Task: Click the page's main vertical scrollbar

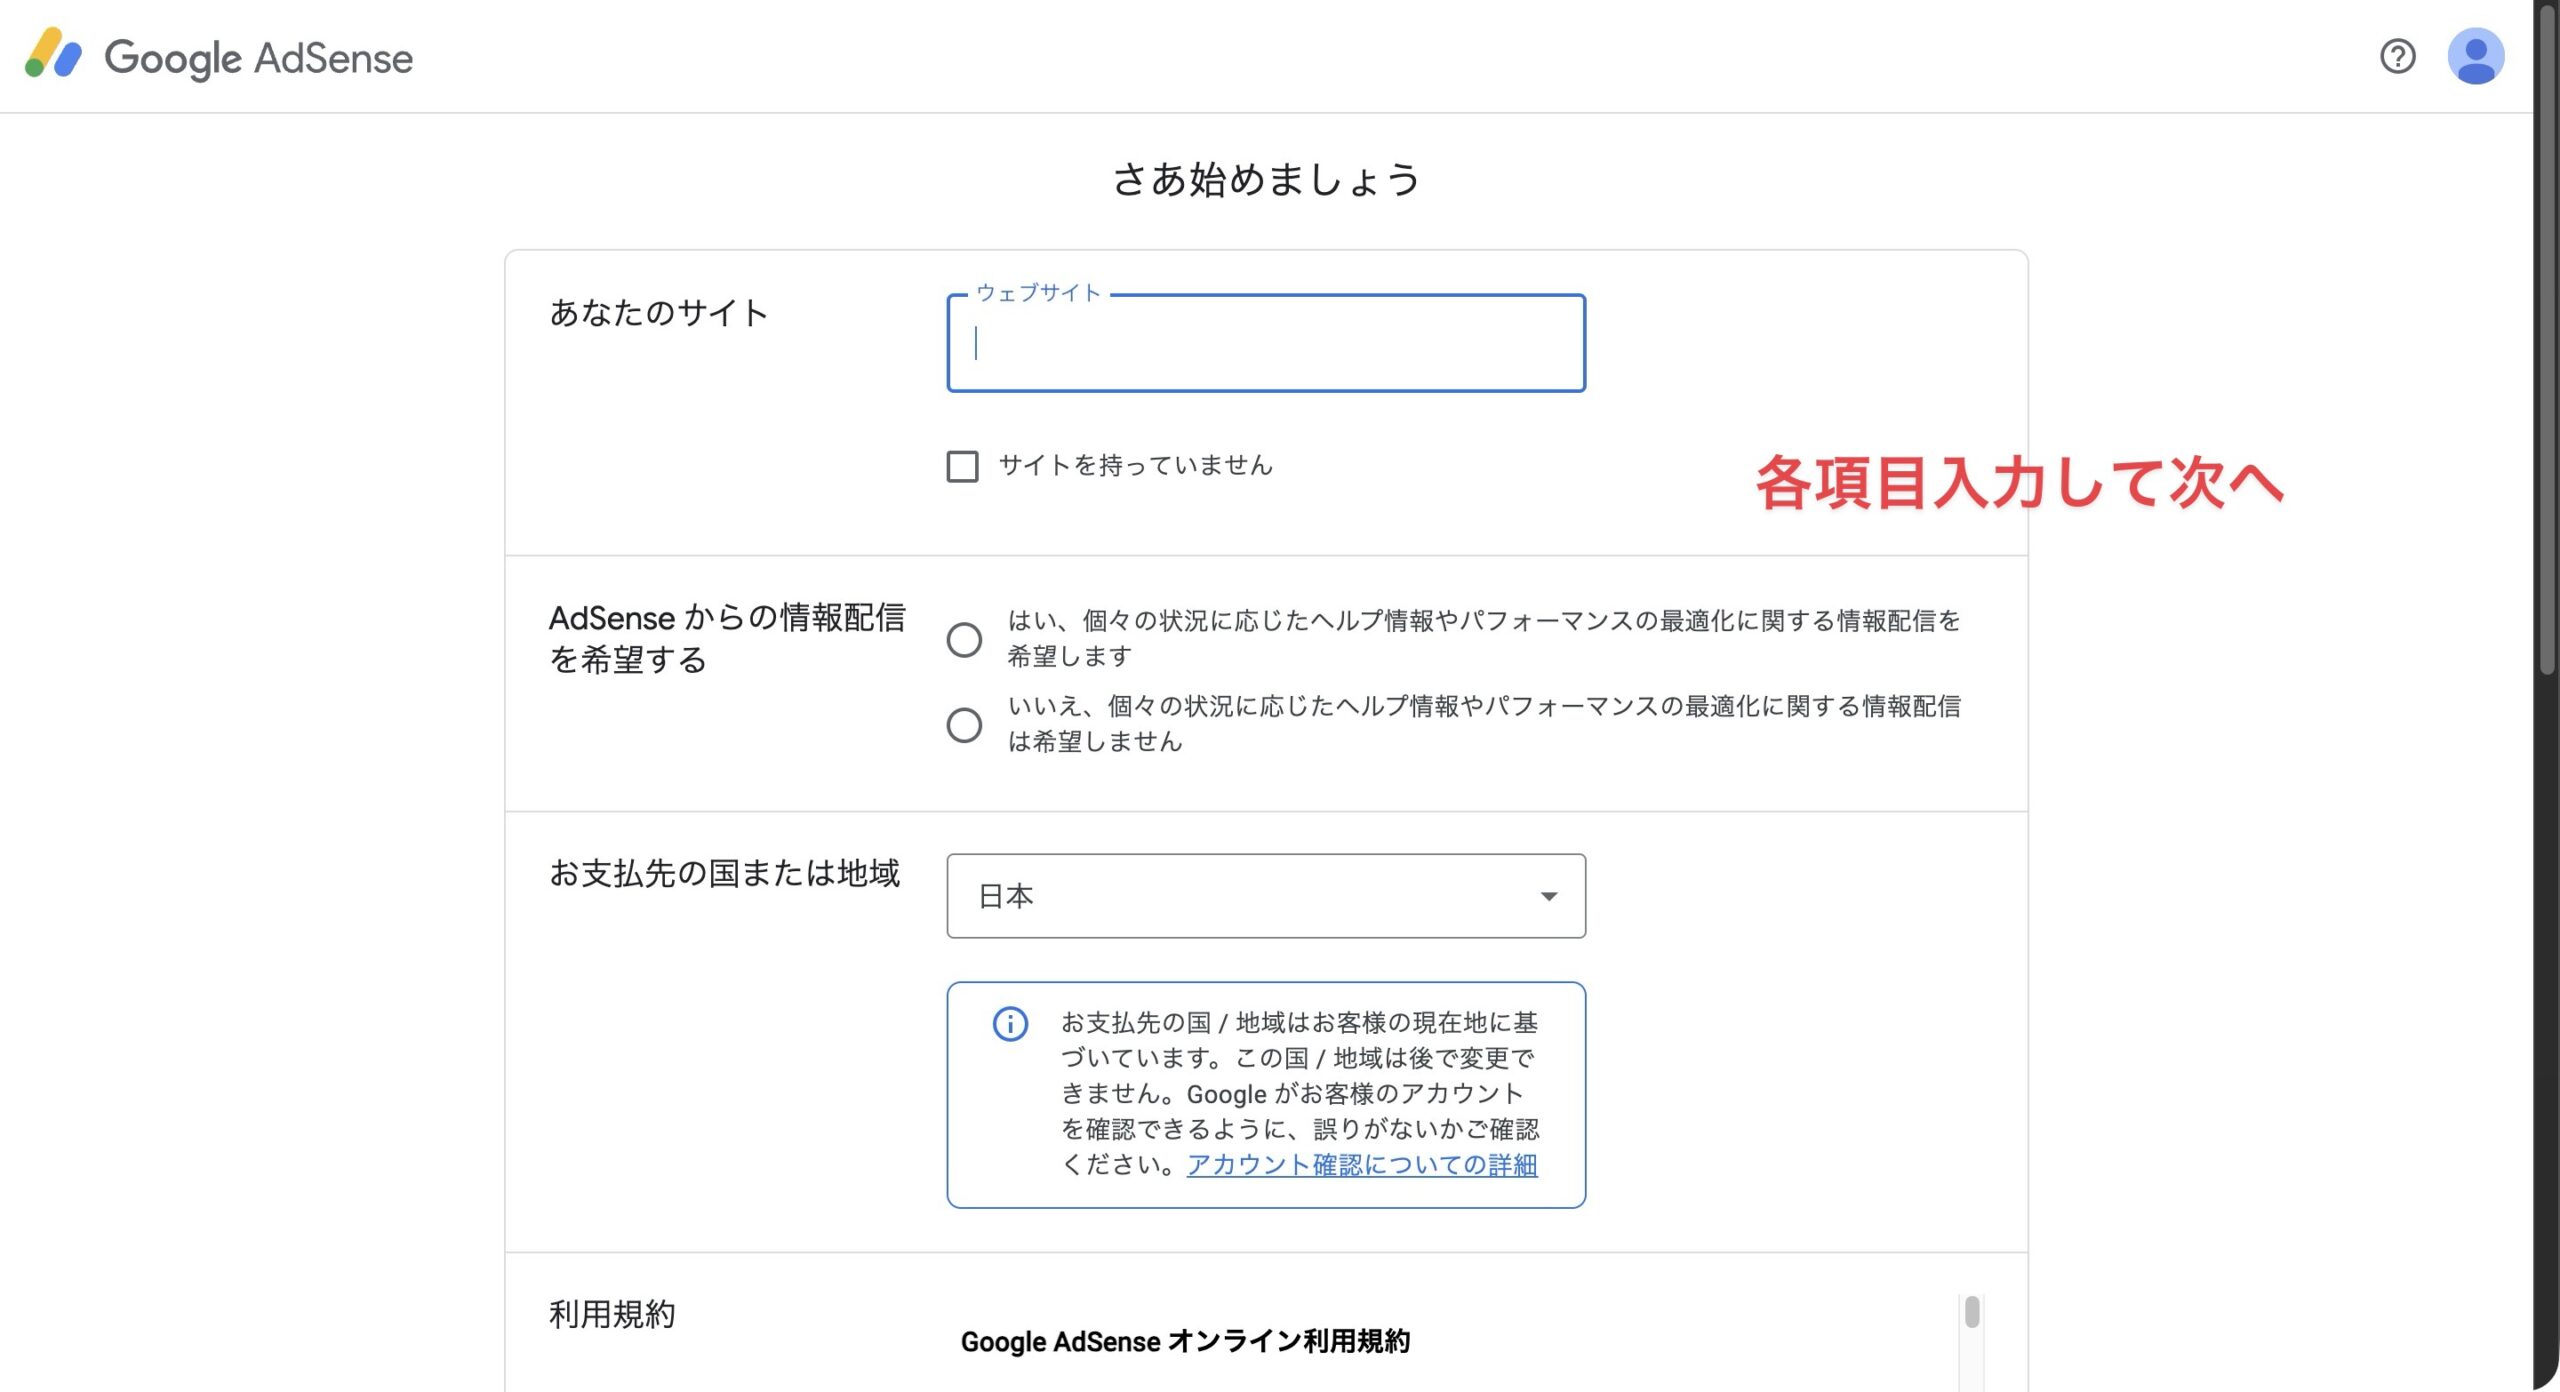Action: (2546, 340)
